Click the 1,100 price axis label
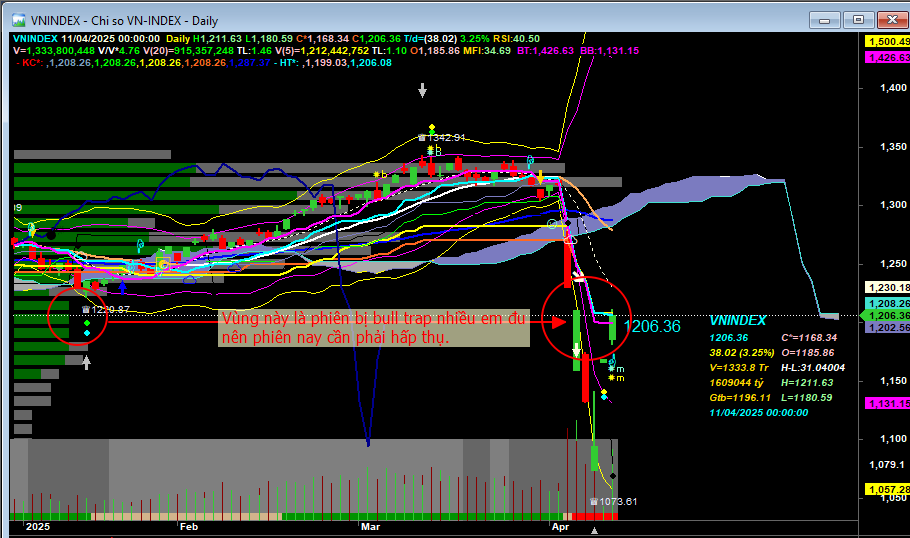Viewport: 910px width, 538px height. point(893,439)
